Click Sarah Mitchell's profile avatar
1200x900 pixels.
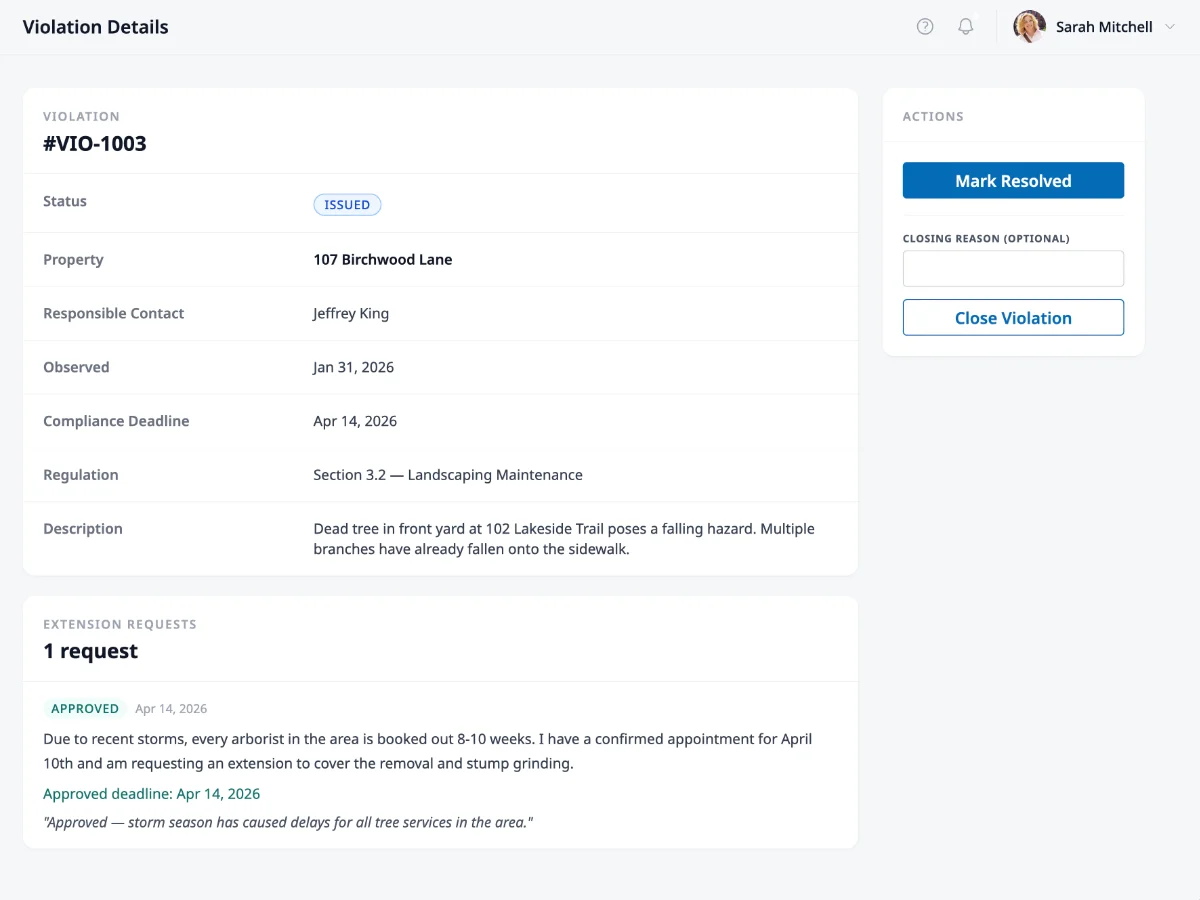[x=1028, y=26]
